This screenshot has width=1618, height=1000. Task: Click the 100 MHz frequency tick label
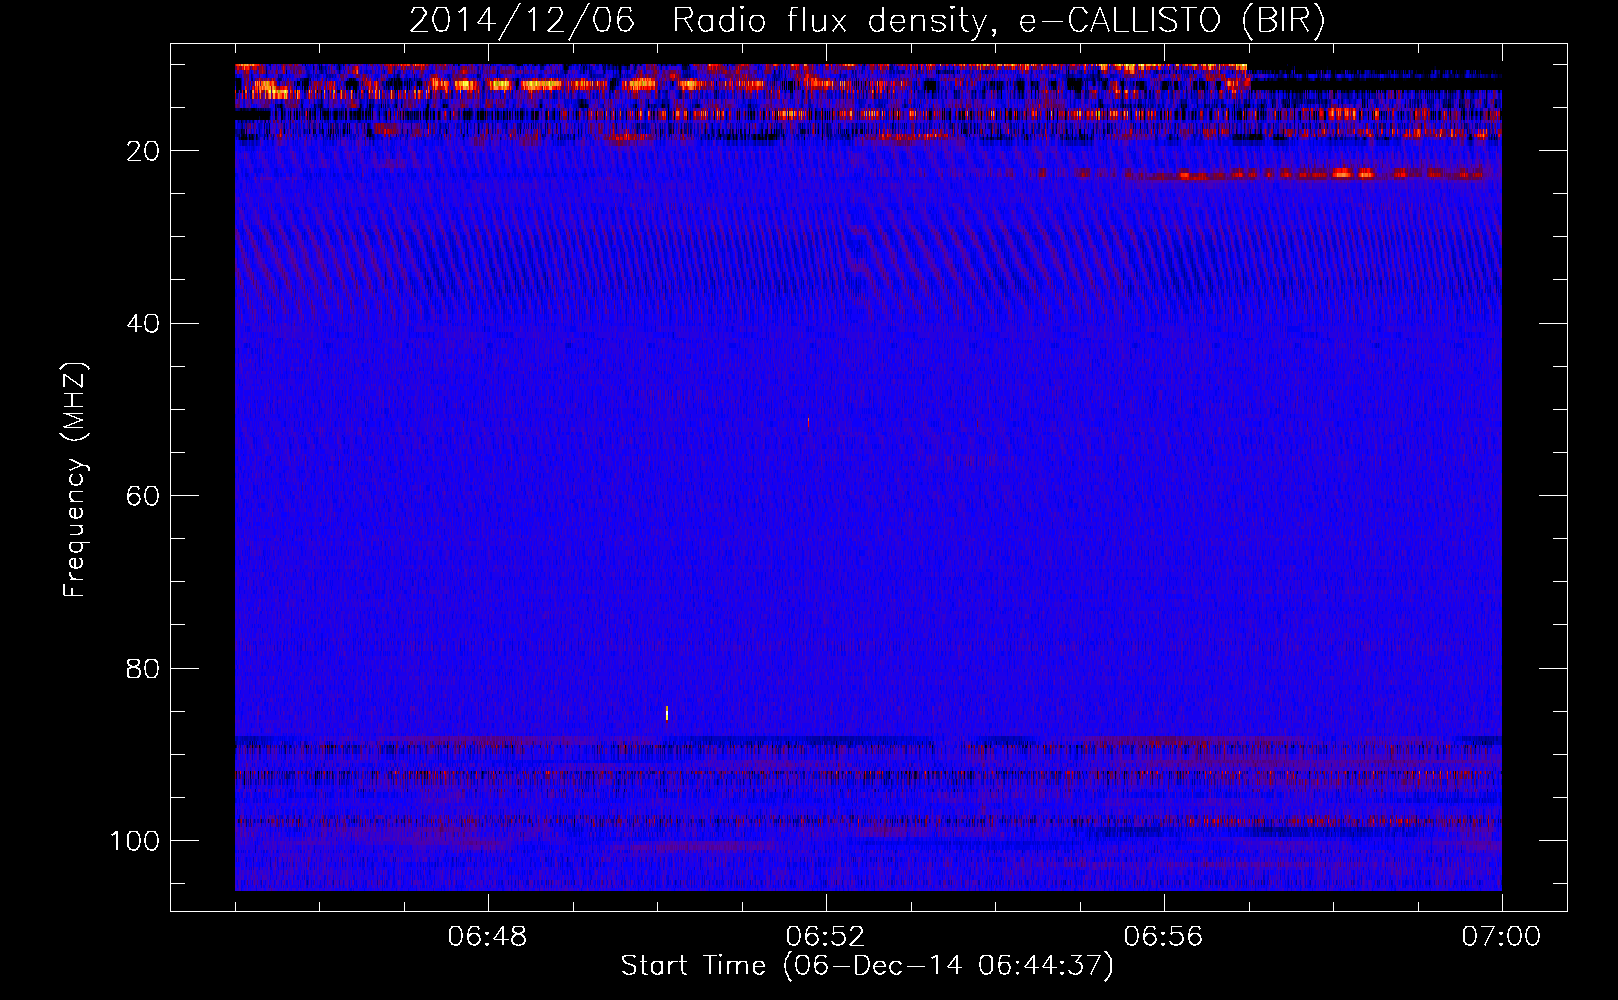tap(136, 841)
